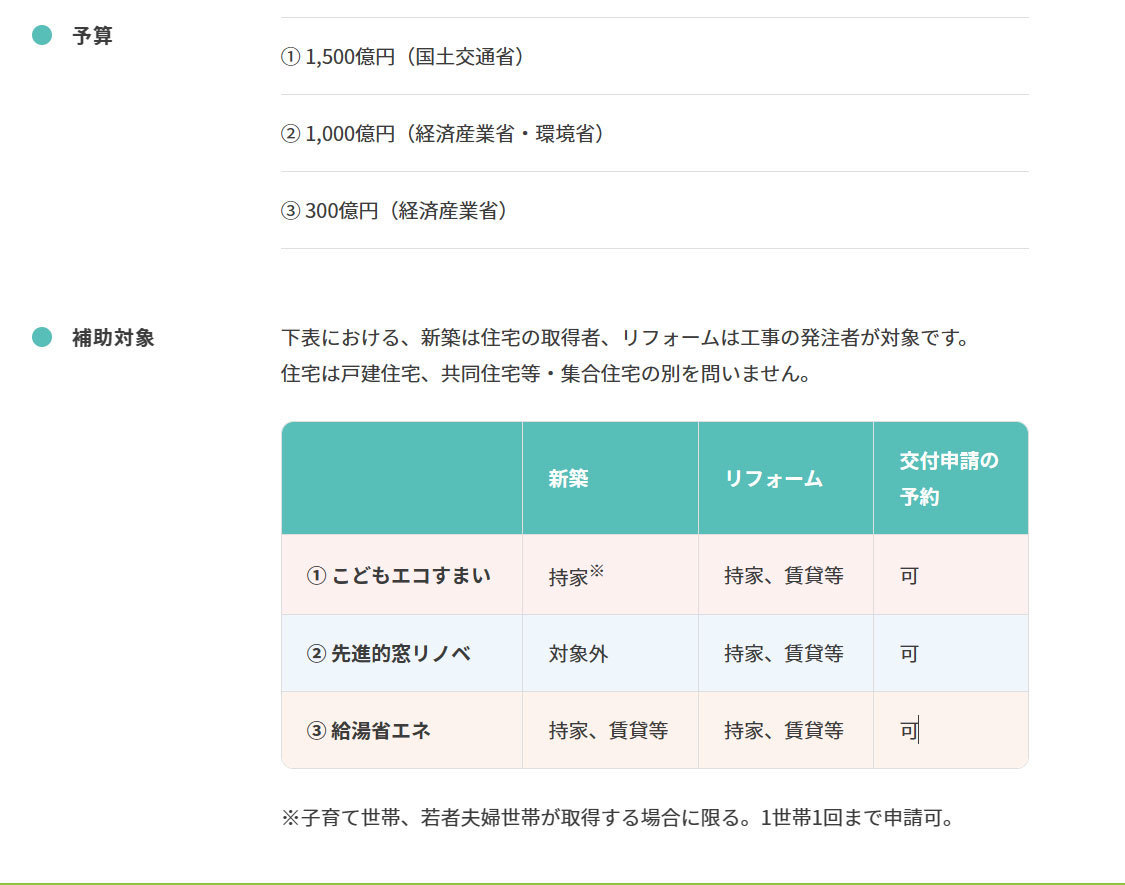This screenshot has width=1125, height=885.
Task: Select row label ③ 給湯省エネ
Action: 369,731
